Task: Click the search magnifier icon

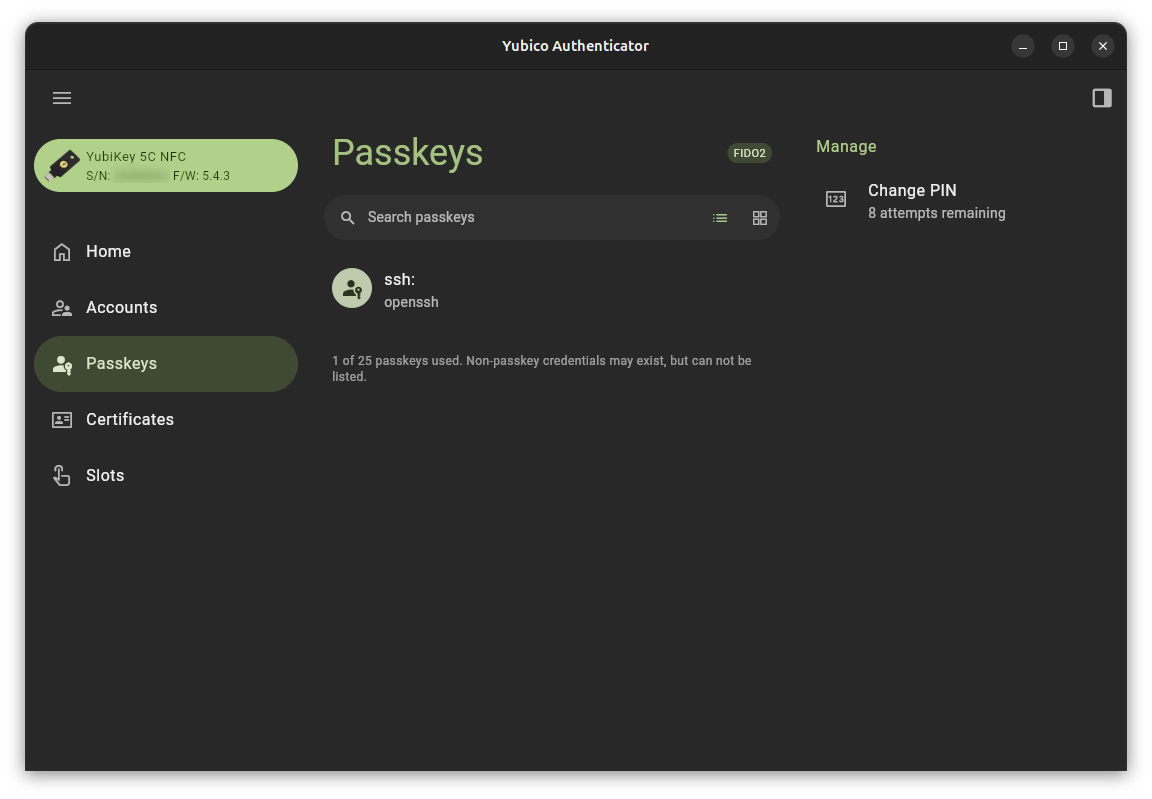Action: click(x=347, y=217)
